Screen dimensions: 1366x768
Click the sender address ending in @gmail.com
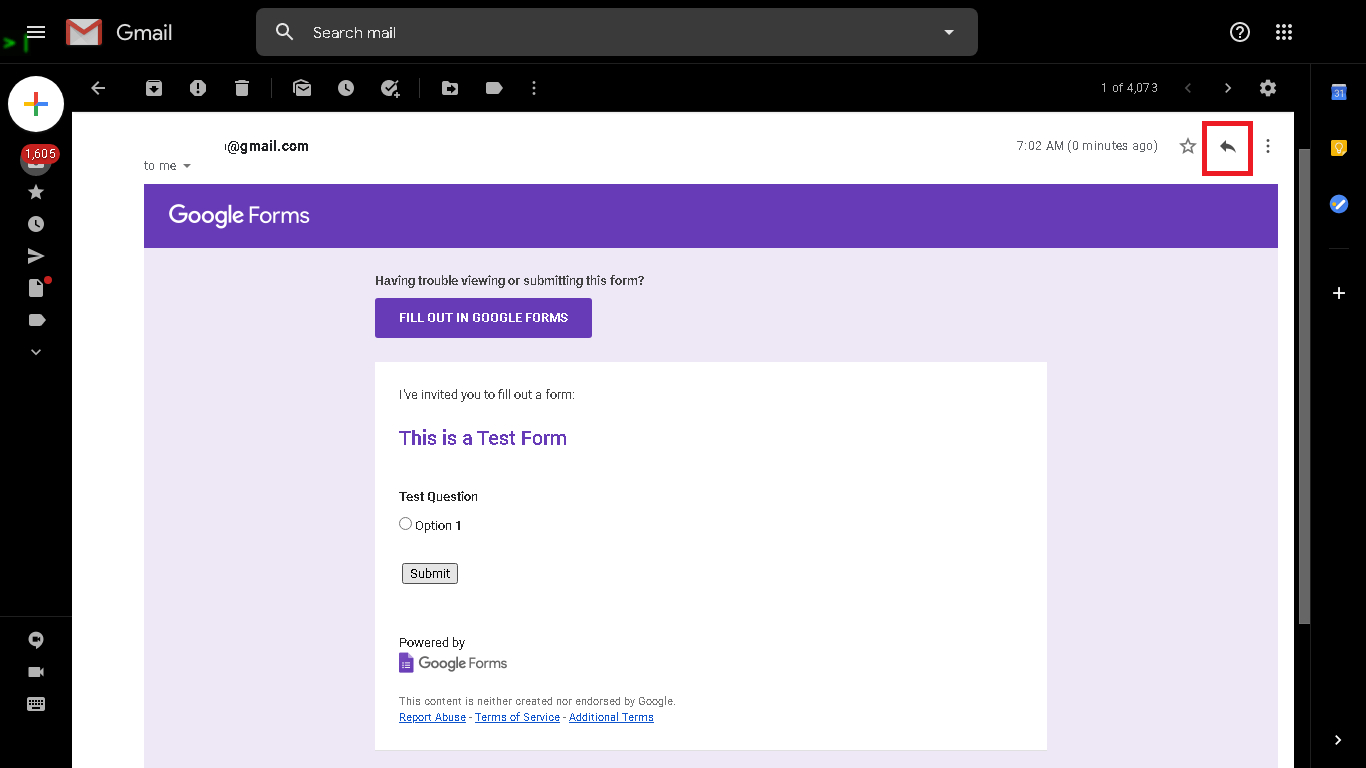point(266,146)
